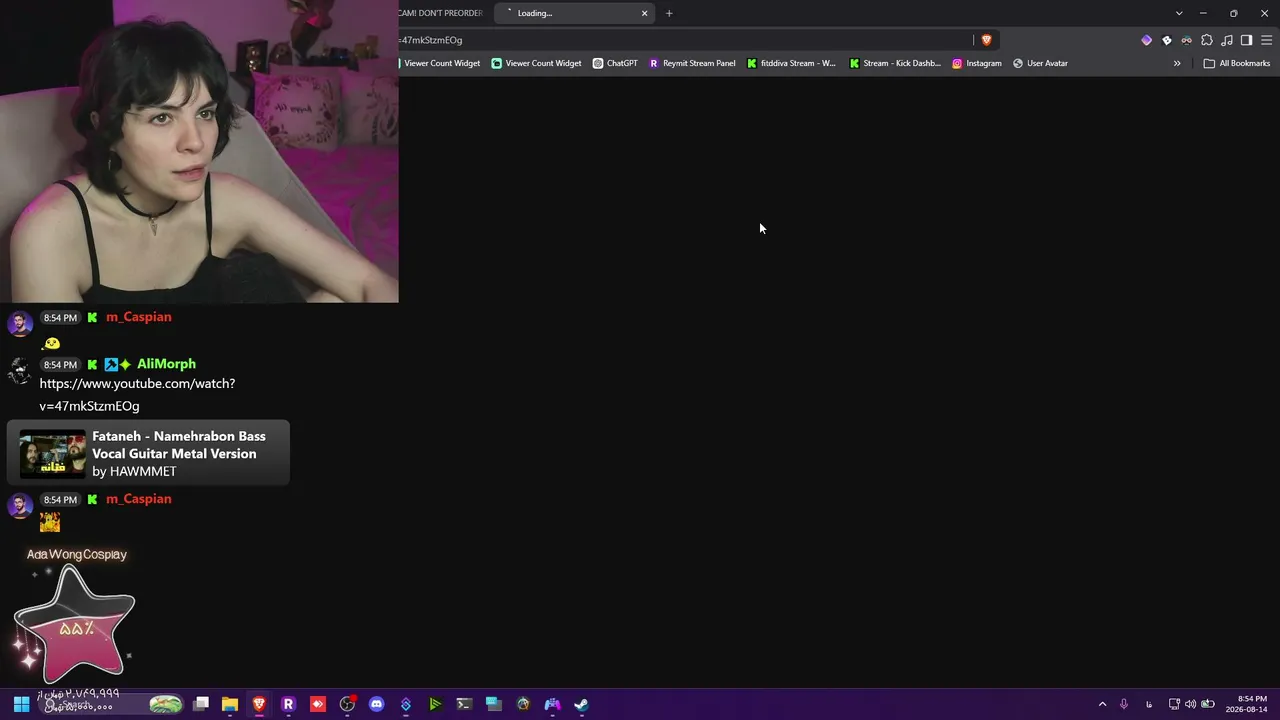1280x720 pixels.
Task: Focus the address bar URL field
Action: tap(685, 40)
